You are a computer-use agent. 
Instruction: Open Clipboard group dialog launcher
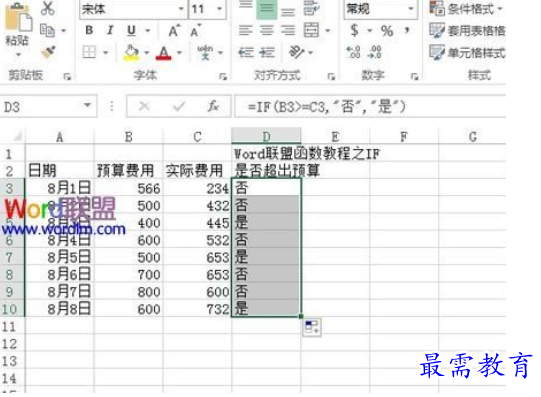[67, 76]
